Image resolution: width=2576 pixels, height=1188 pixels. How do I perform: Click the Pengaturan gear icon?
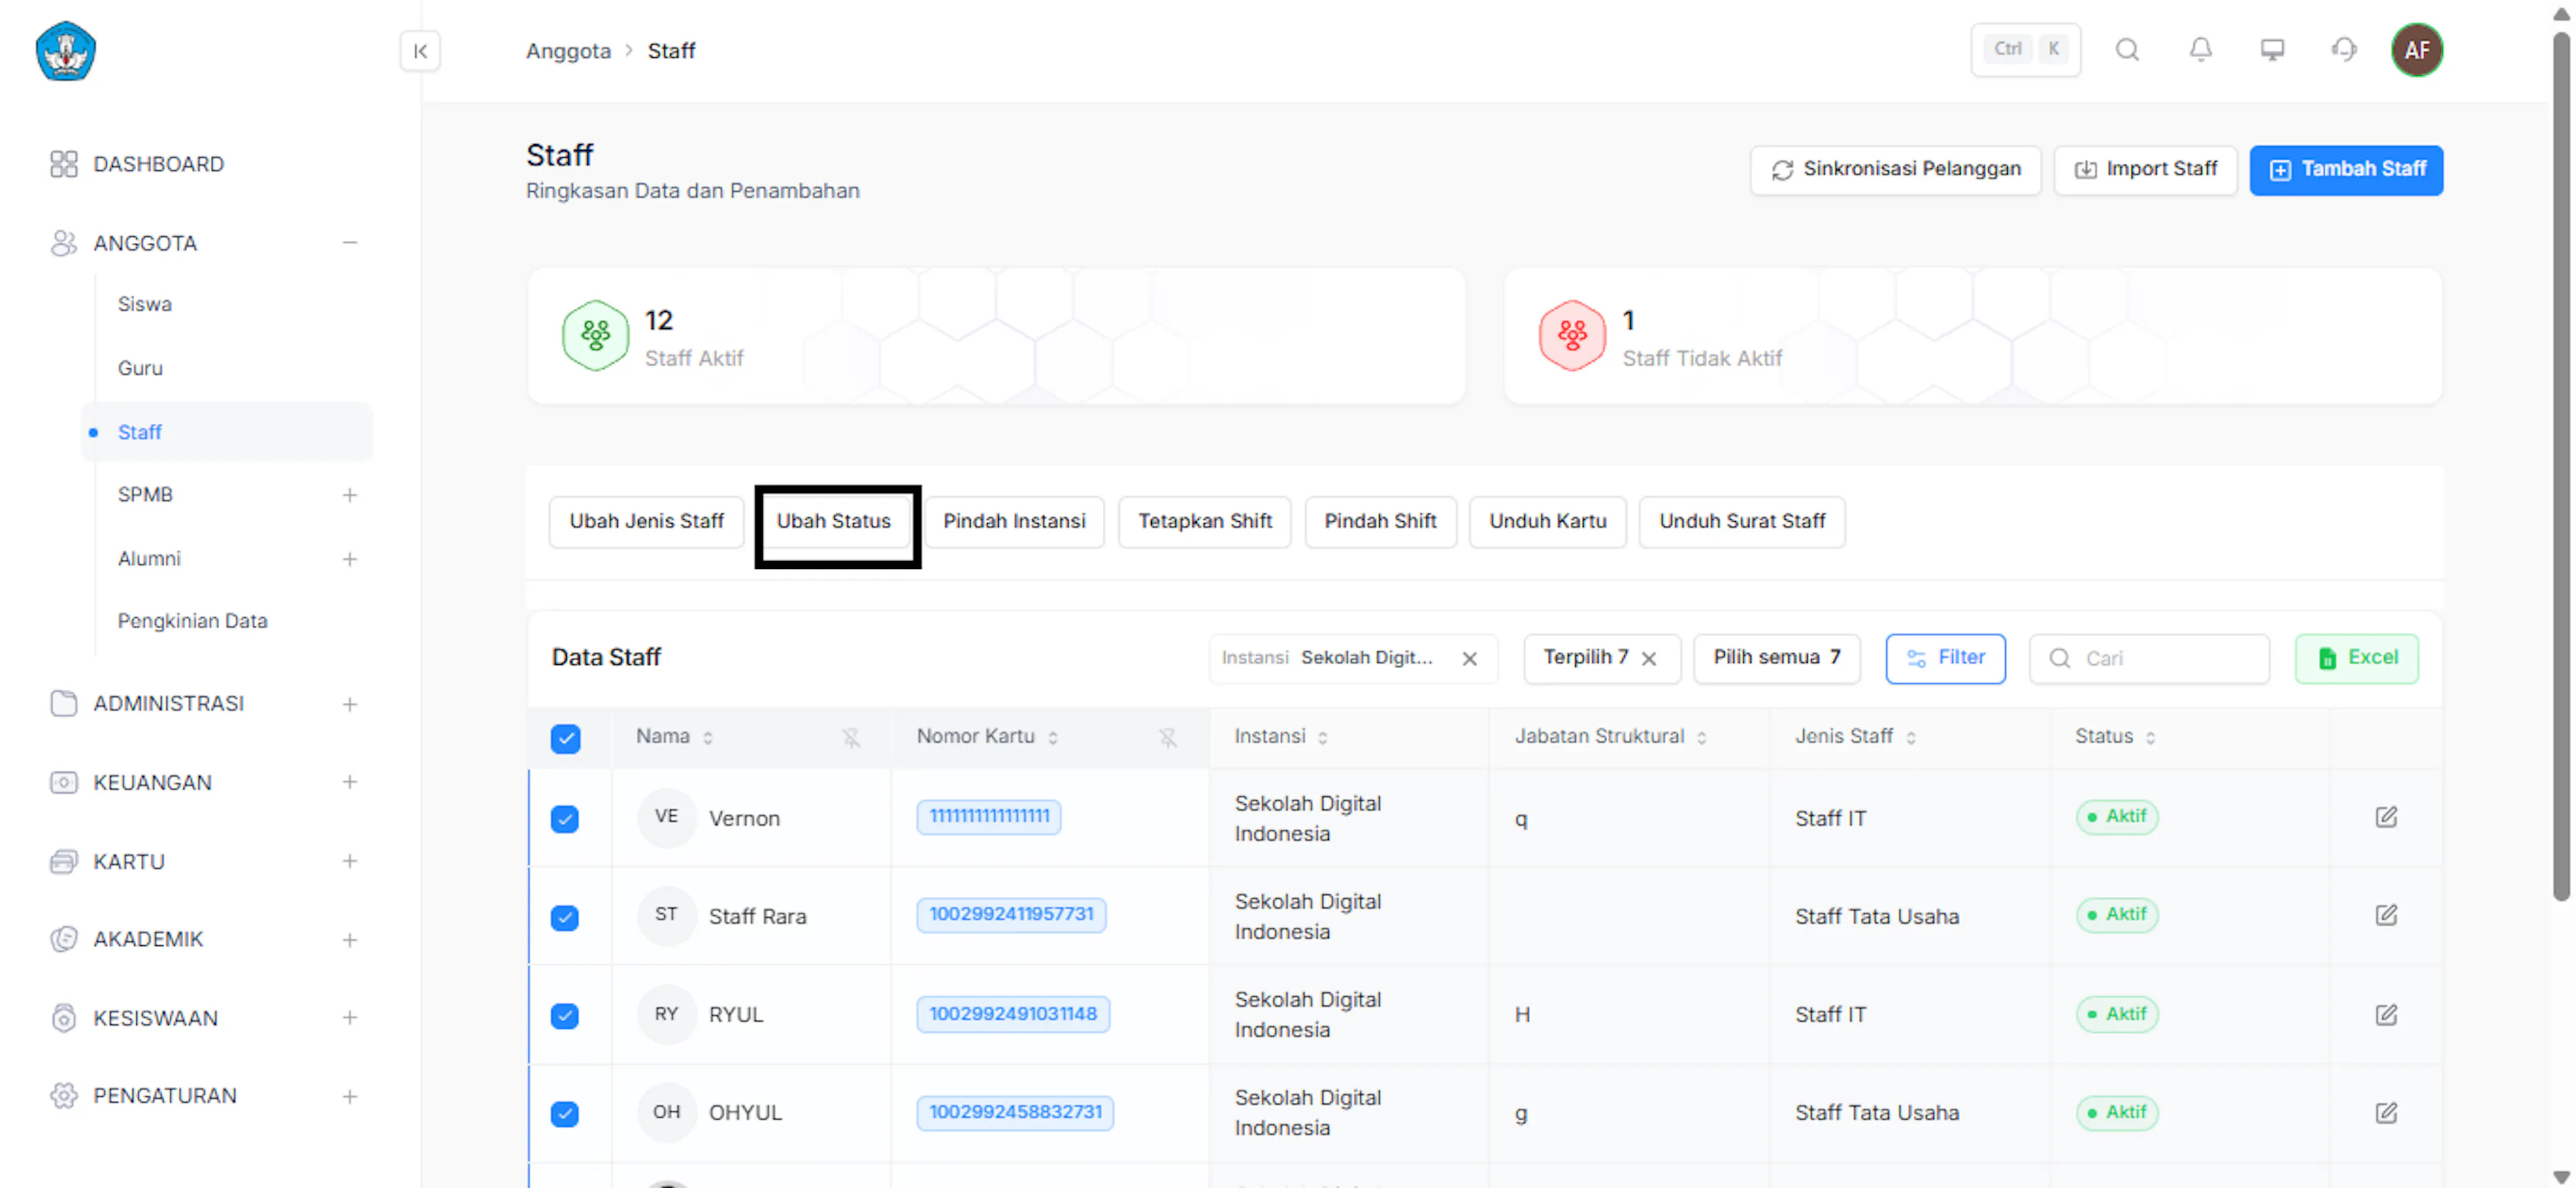(x=63, y=1096)
